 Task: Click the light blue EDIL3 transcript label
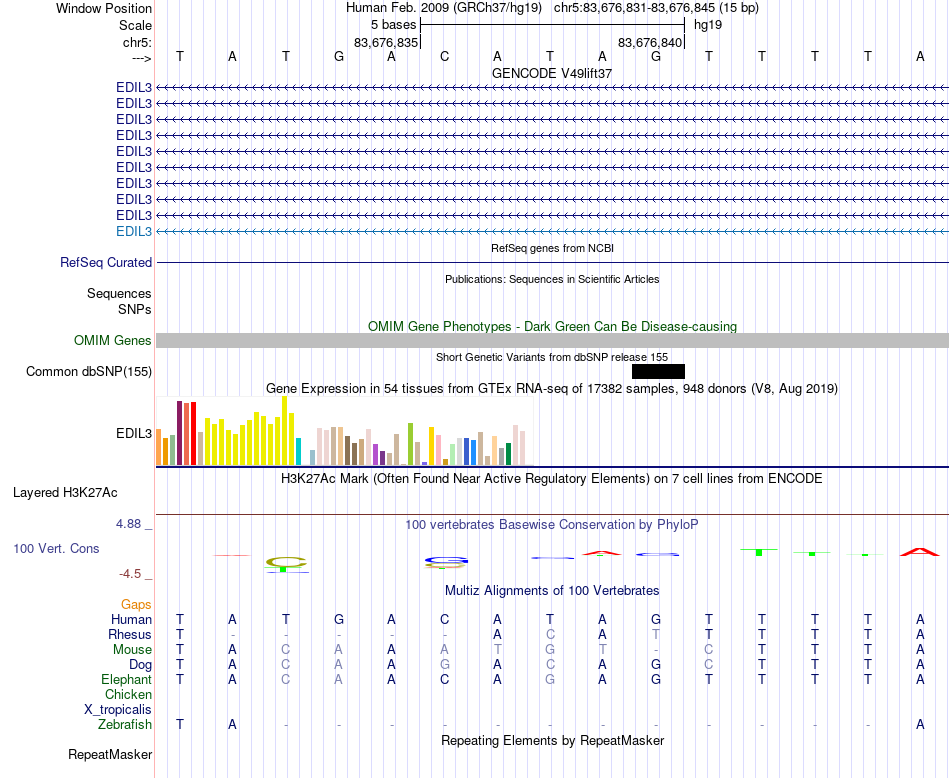(134, 231)
